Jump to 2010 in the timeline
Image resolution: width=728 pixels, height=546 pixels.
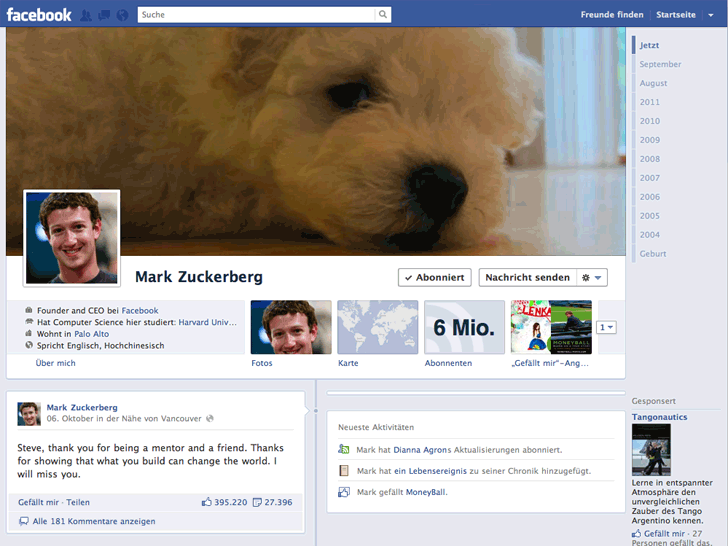650,121
